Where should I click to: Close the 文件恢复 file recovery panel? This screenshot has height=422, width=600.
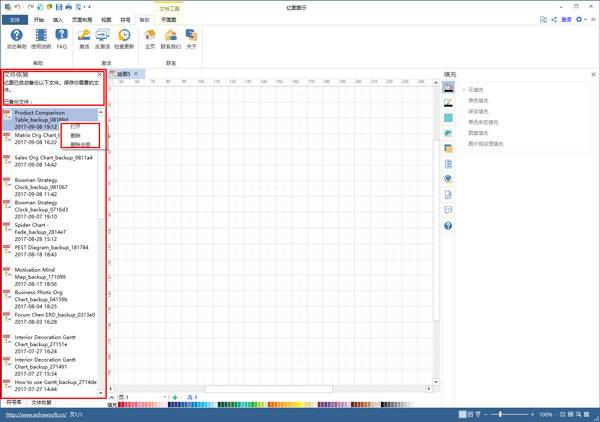(99, 74)
